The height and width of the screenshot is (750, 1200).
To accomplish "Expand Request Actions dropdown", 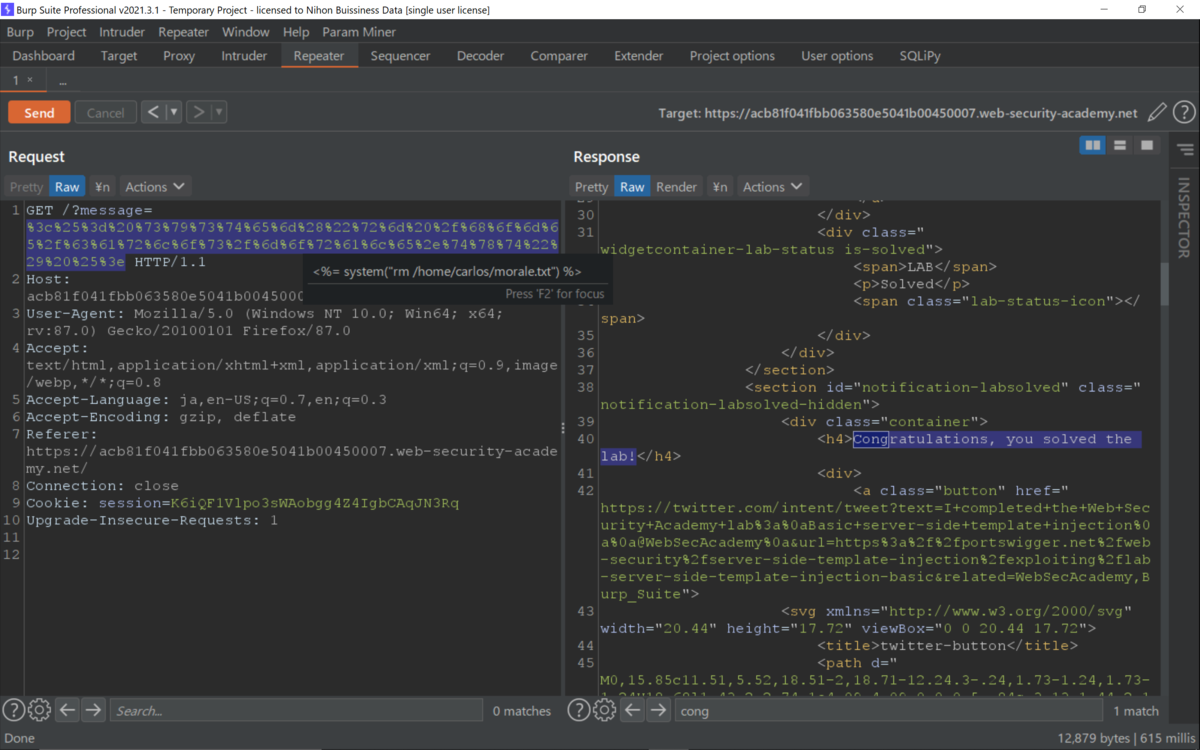I will 155,186.
